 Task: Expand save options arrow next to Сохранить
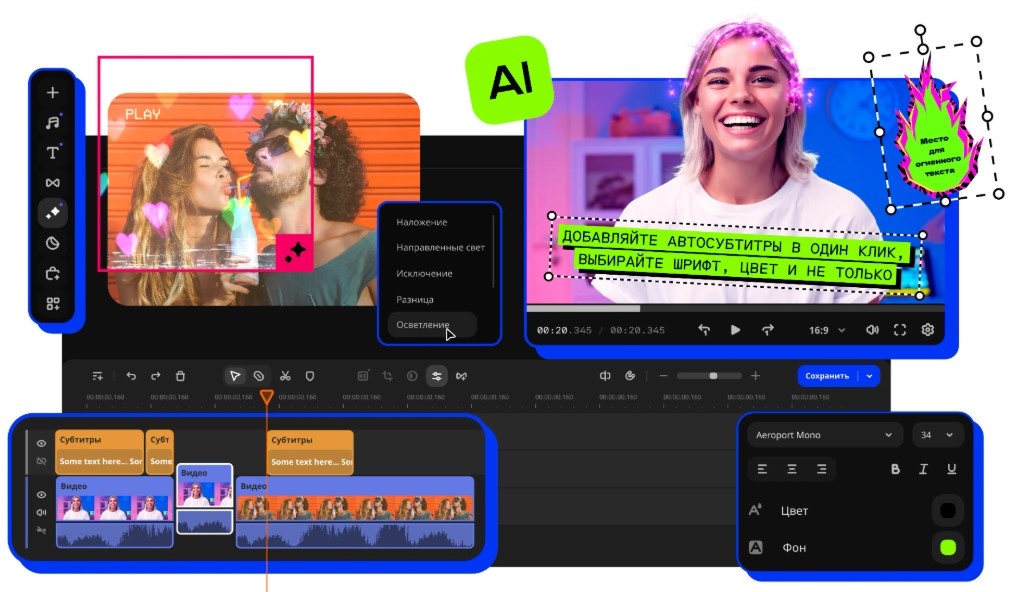pos(870,376)
